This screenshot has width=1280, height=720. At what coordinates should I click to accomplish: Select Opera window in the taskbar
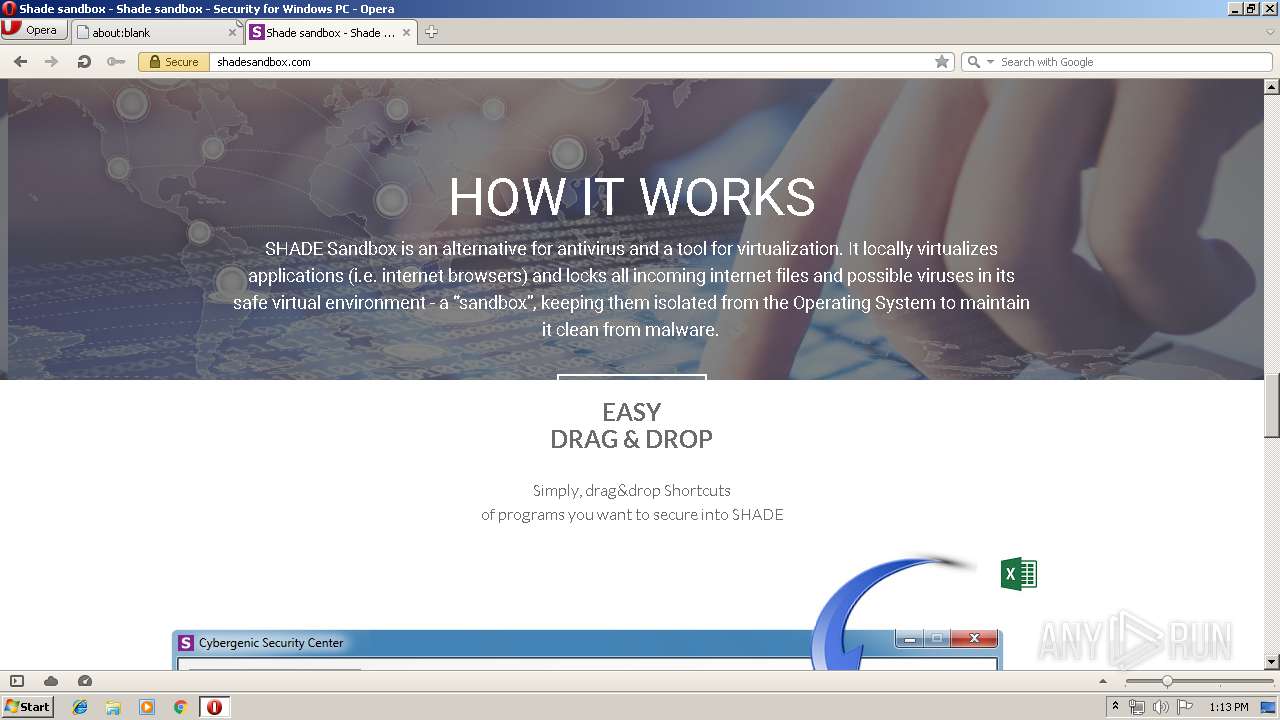click(214, 707)
